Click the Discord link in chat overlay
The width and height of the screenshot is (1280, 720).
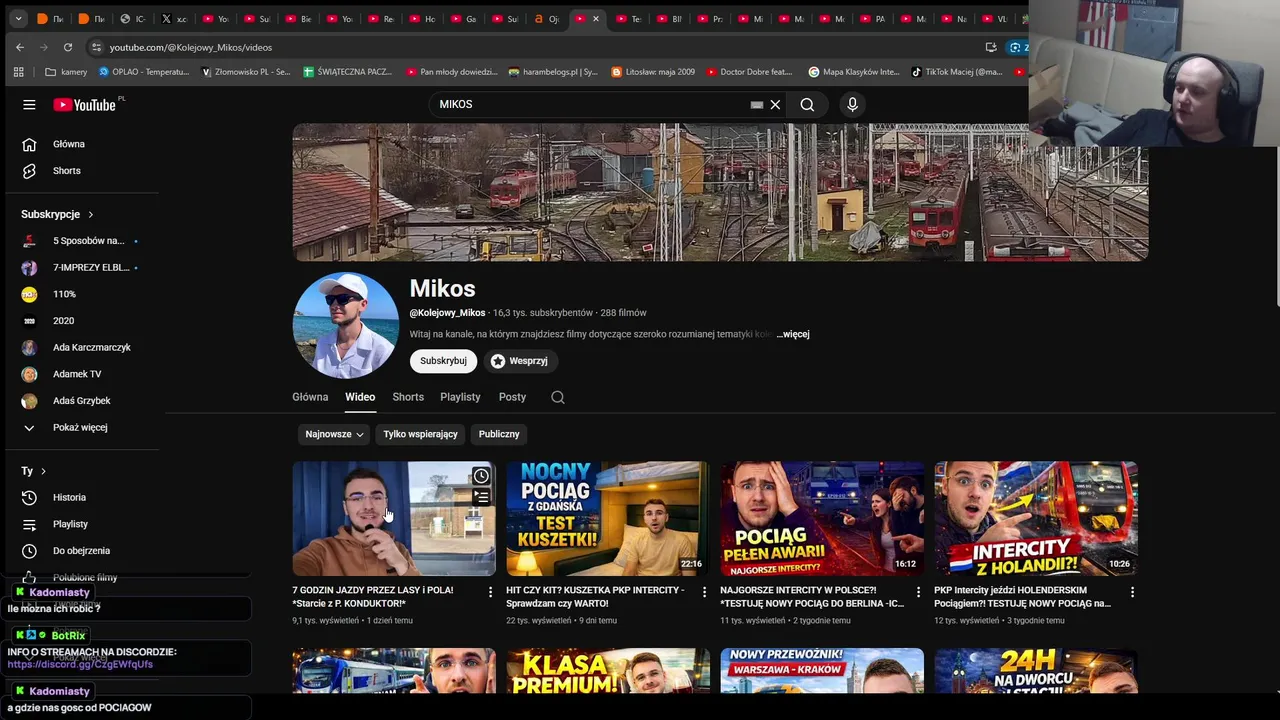[x=80, y=664]
